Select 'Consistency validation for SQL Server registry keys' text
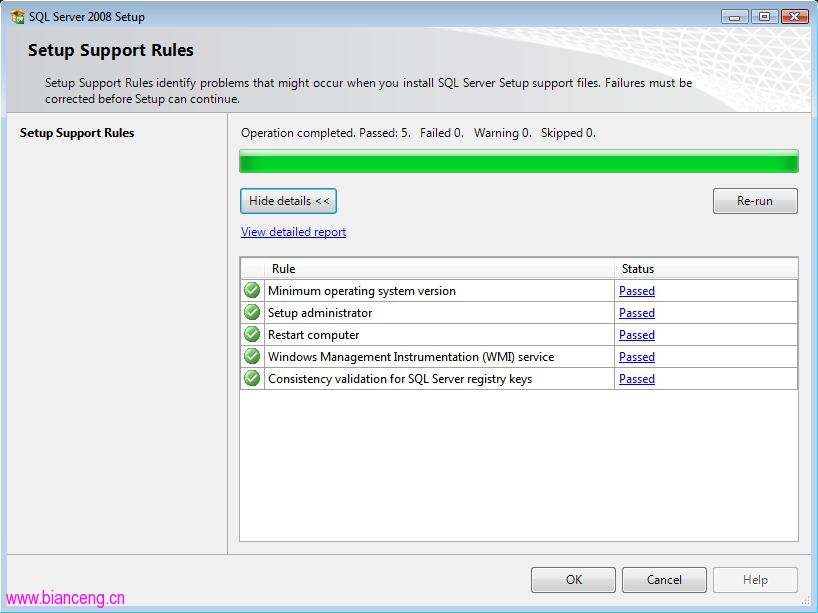The height and width of the screenshot is (613, 818). [x=400, y=378]
